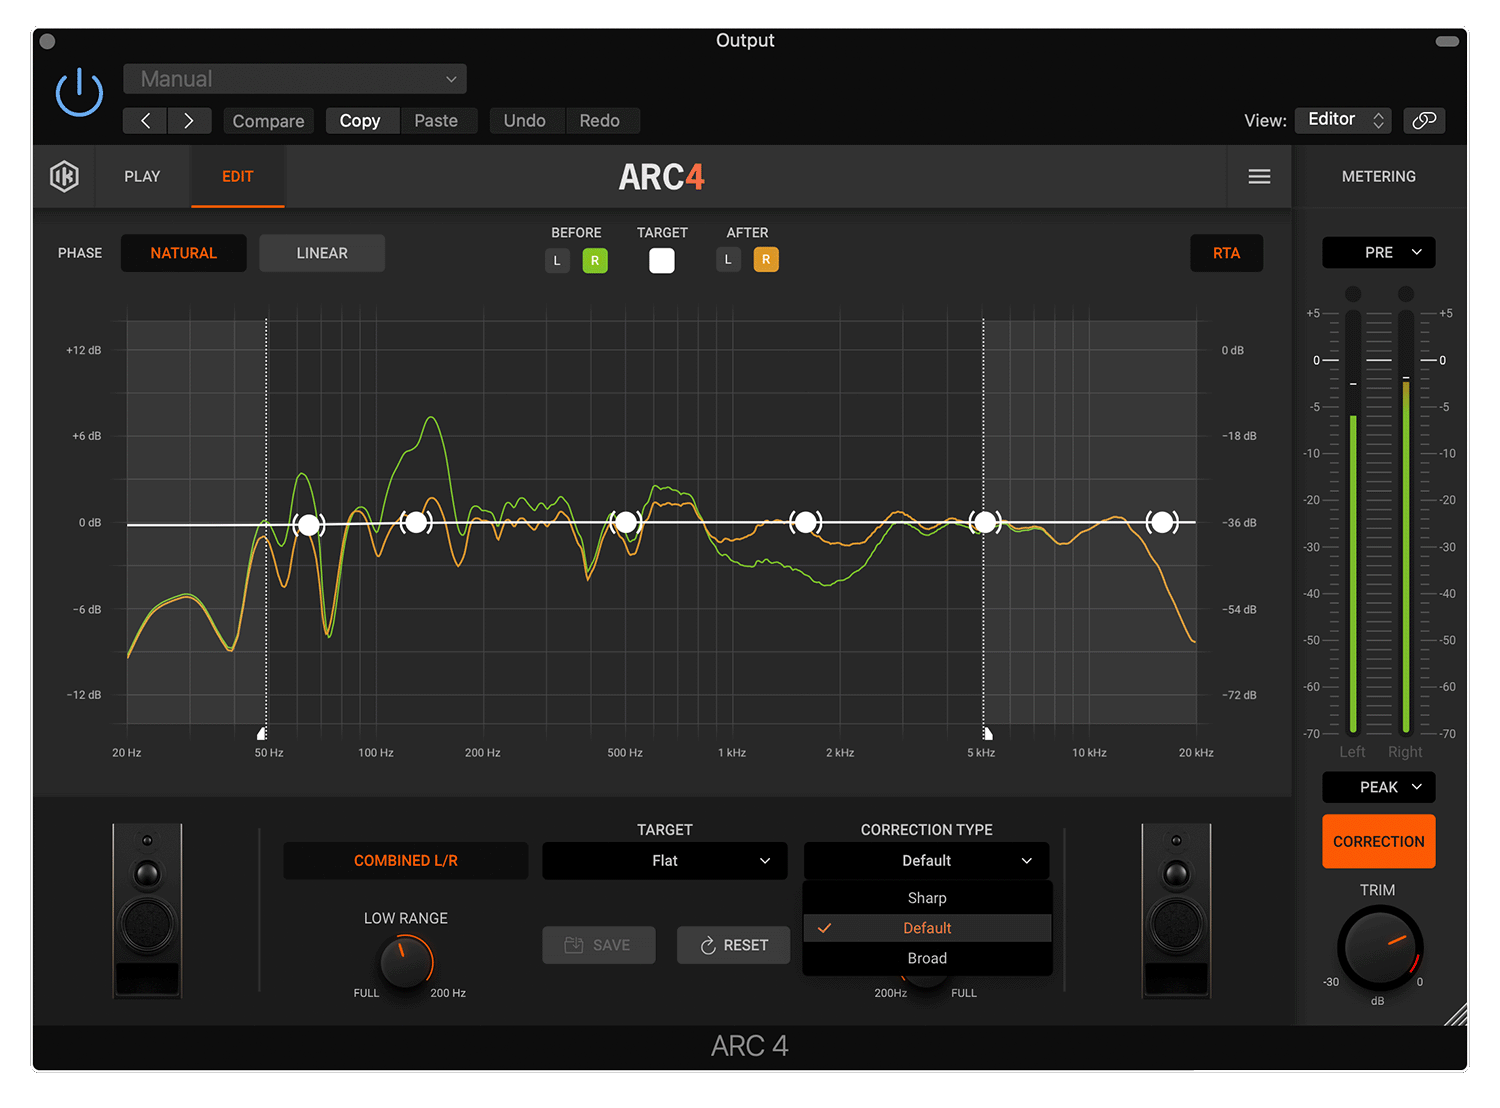Open the hamburger menu next to ARC4
Screen dimensions: 1500x1108
click(1259, 176)
